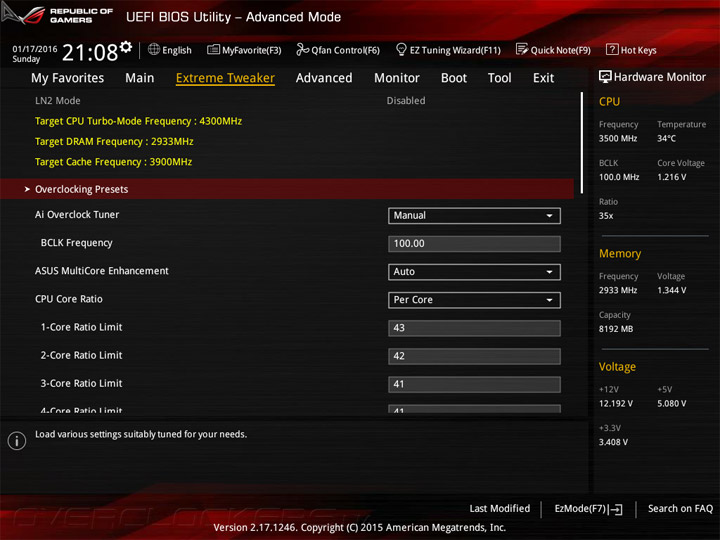The height and width of the screenshot is (540, 720).
Task: Click Last Modified in the footer
Action: [500, 508]
